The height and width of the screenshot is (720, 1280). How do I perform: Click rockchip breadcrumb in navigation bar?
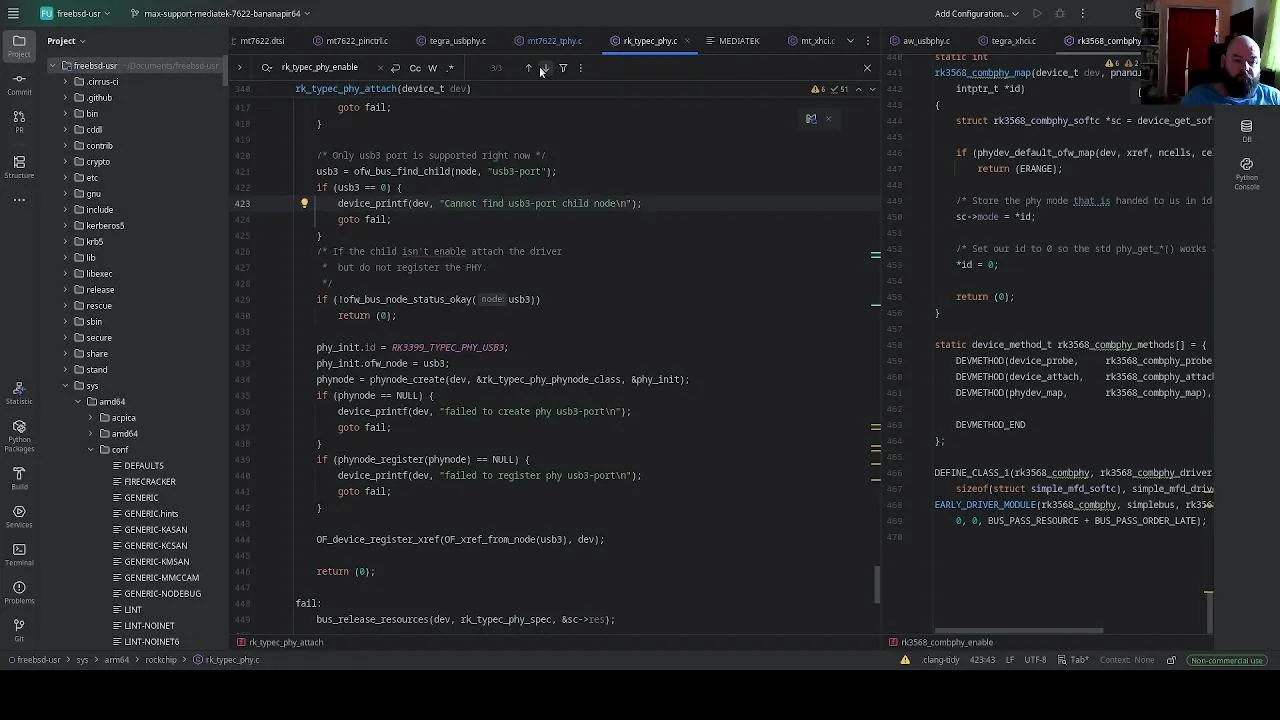(160, 660)
